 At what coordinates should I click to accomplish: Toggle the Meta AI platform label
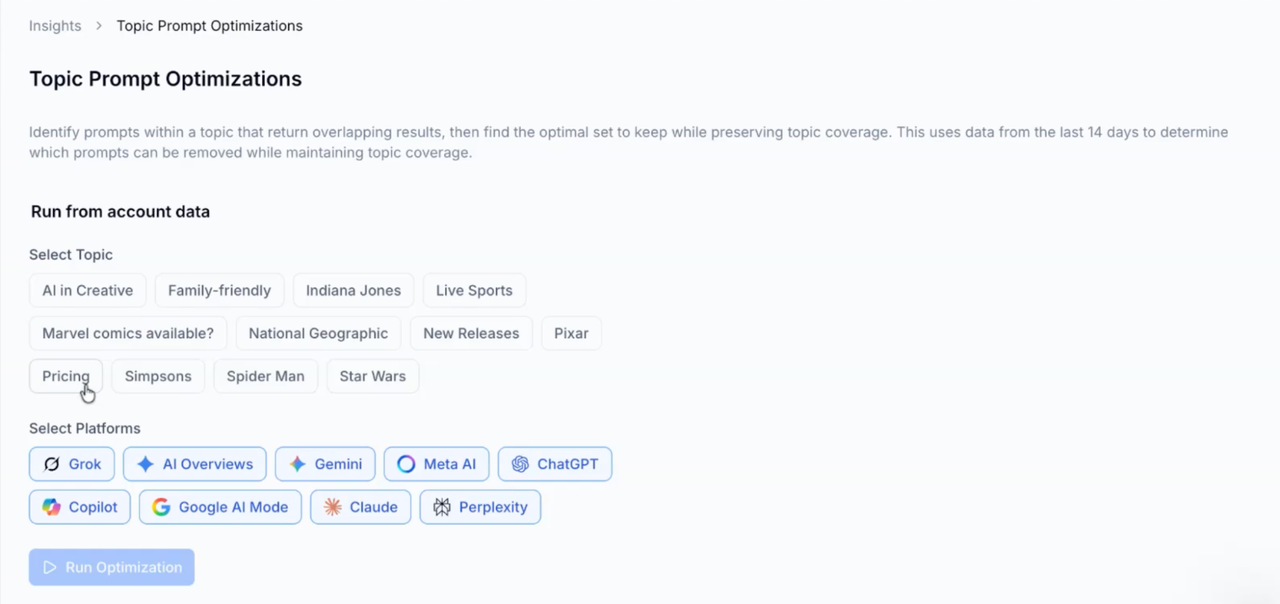pos(450,464)
